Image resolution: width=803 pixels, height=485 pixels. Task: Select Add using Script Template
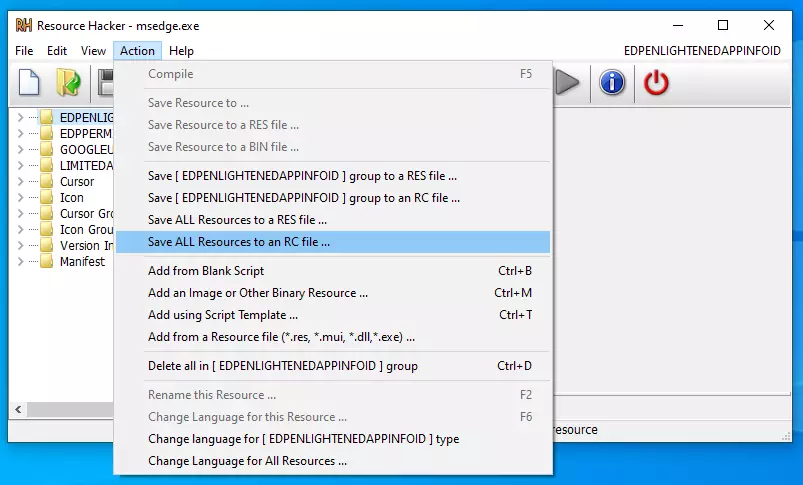[x=333, y=314]
